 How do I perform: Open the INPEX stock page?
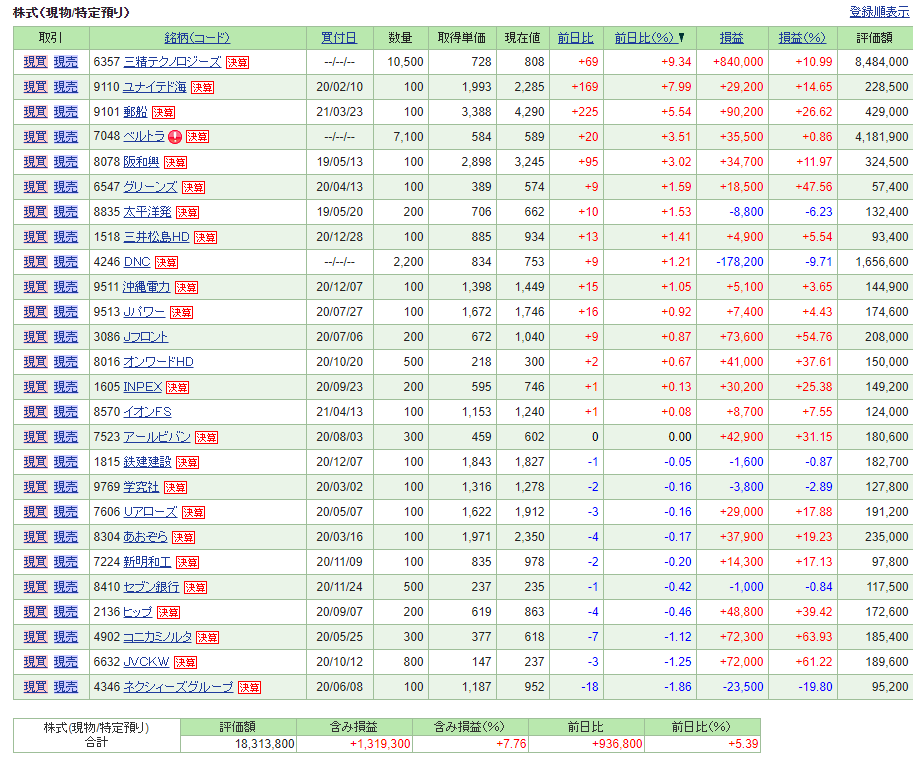click(143, 387)
